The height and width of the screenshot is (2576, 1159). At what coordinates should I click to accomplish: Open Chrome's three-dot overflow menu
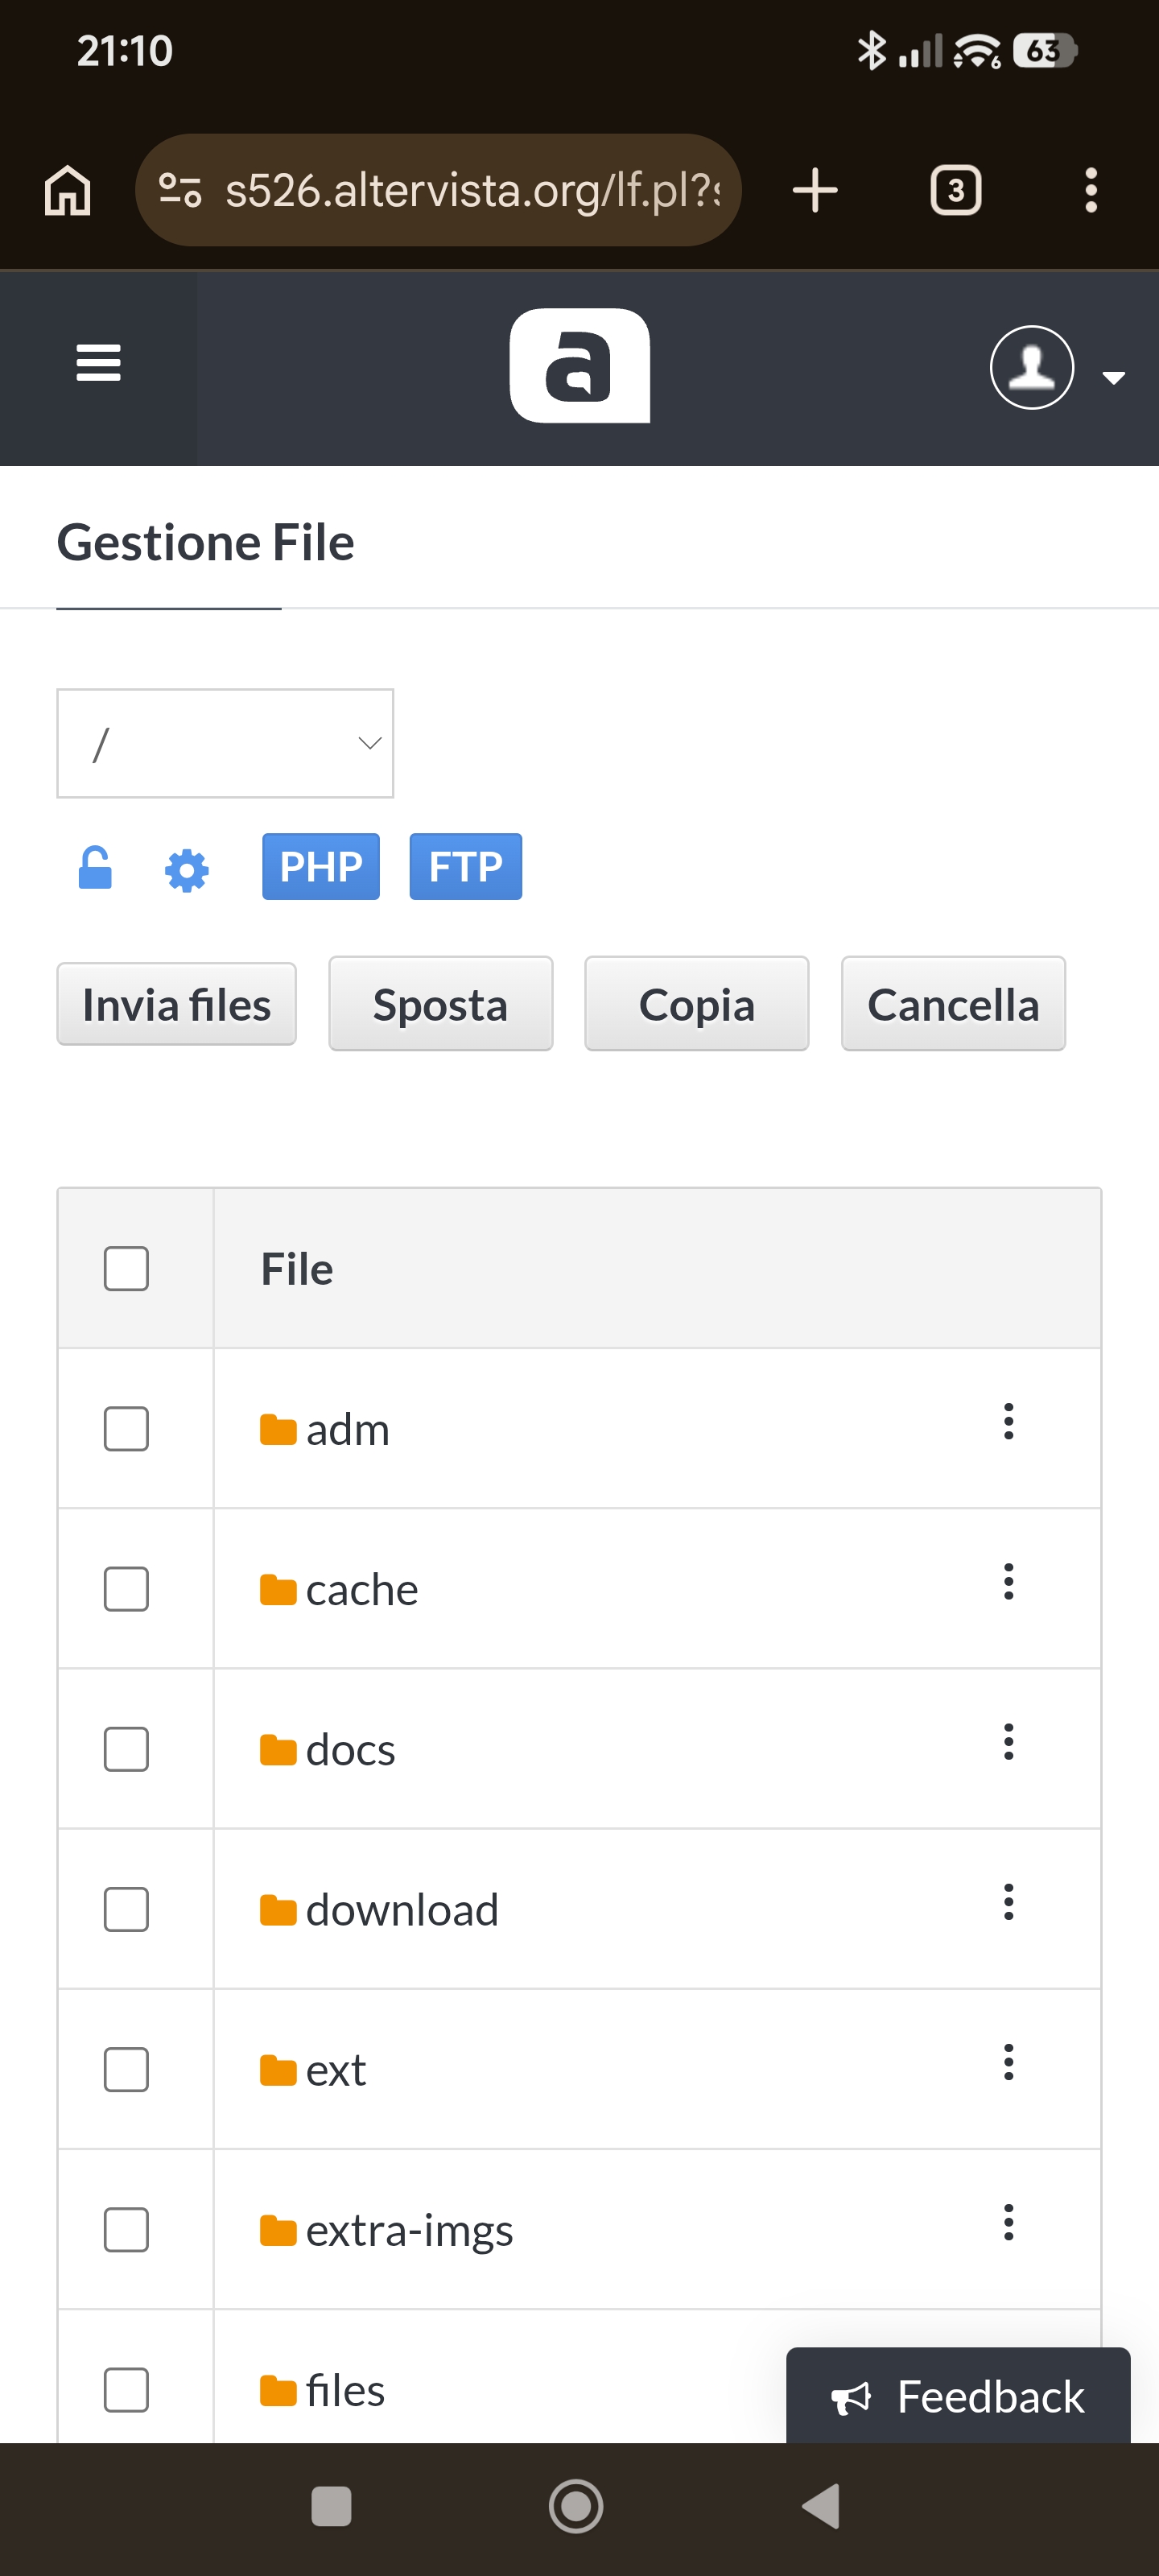click(x=1090, y=190)
